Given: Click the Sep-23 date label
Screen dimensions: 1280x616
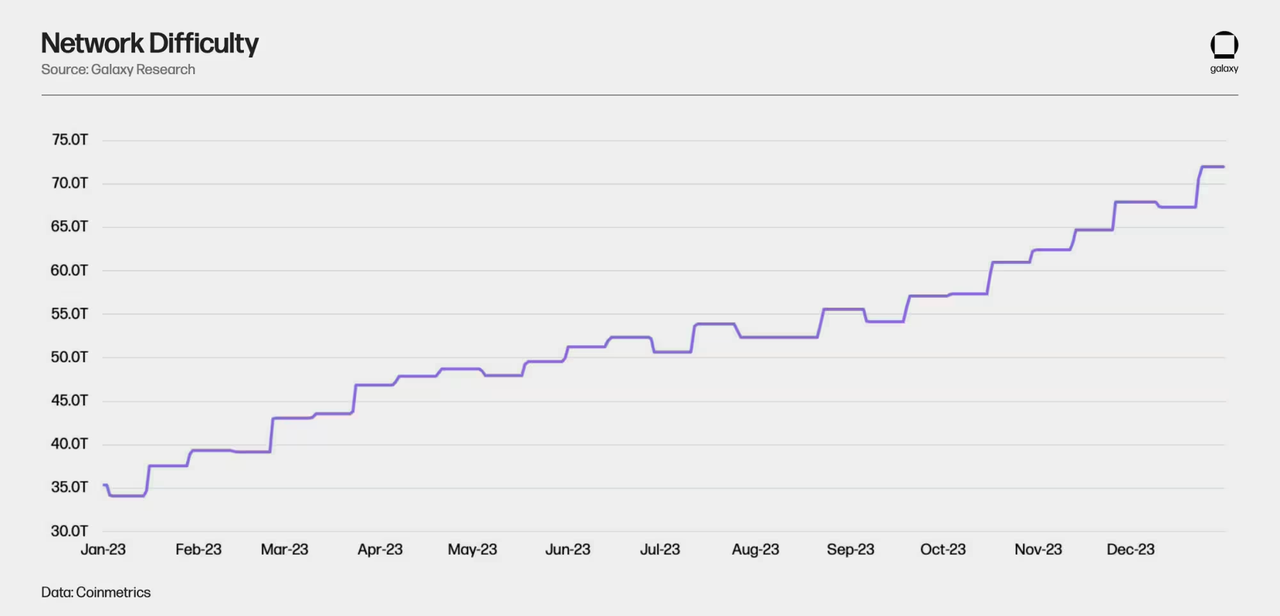Looking at the screenshot, I should pyautogui.click(x=851, y=550).
